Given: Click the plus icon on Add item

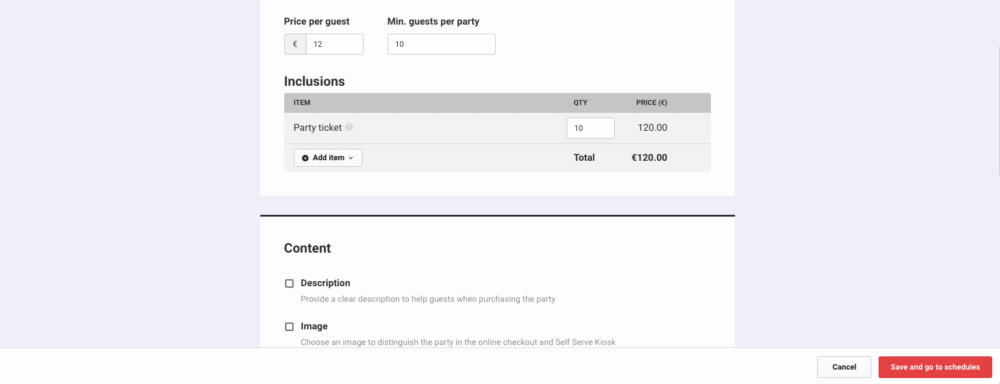Looking at the screenshot, I should click(305, 158).
